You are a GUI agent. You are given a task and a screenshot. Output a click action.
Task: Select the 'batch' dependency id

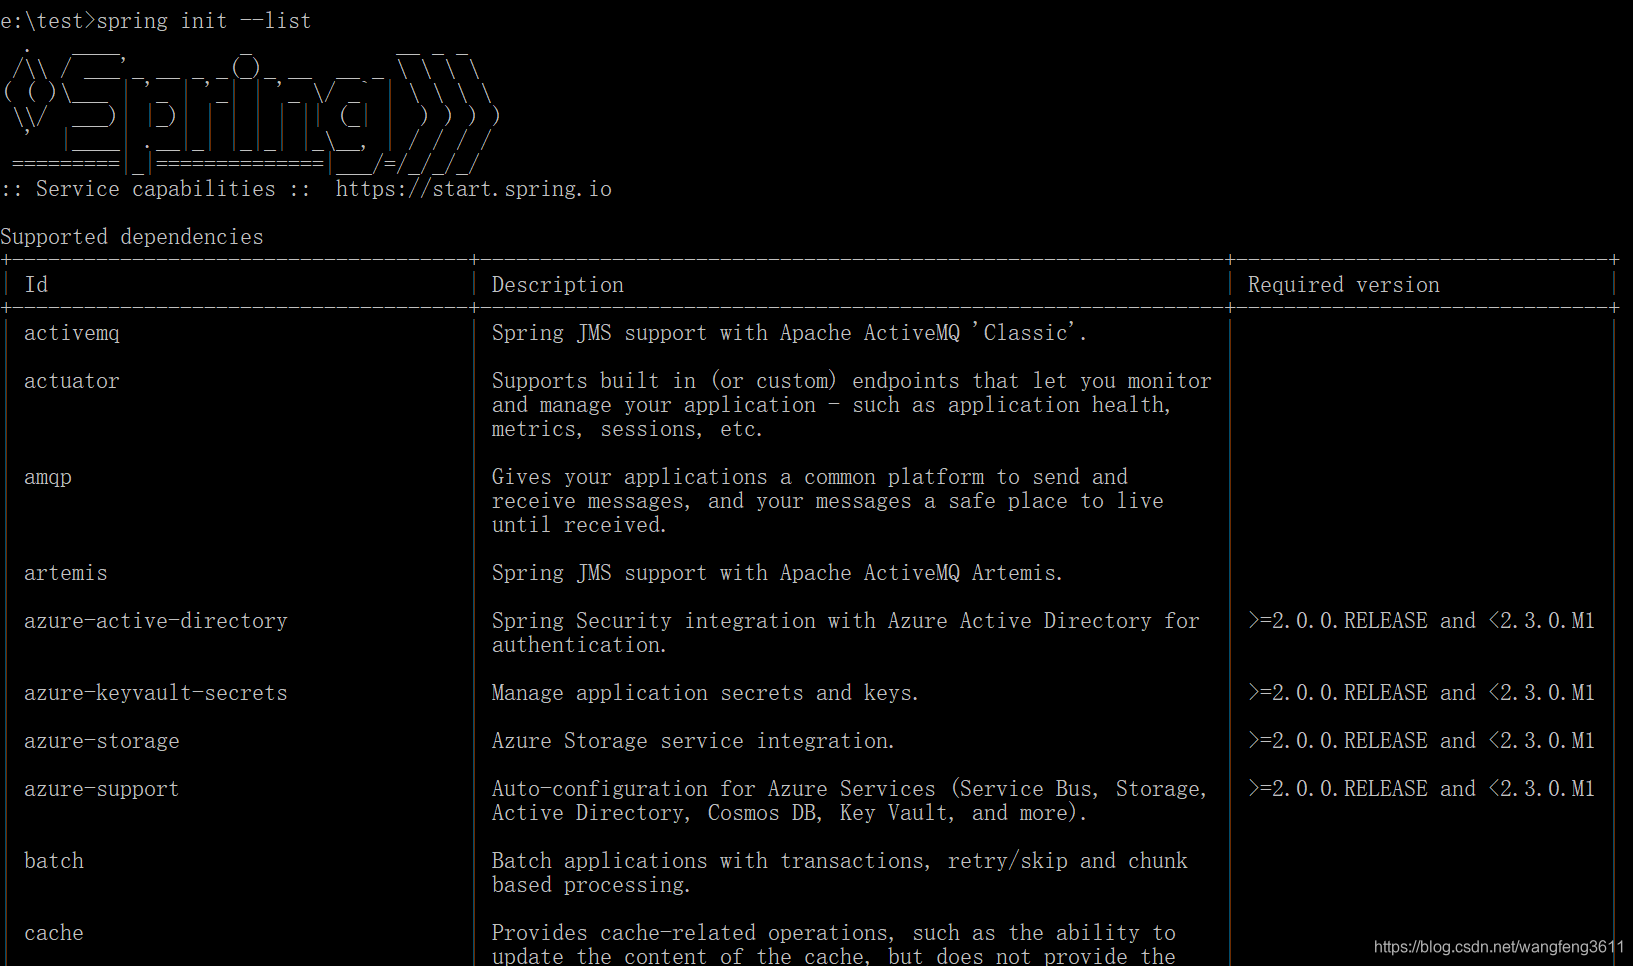54,861
